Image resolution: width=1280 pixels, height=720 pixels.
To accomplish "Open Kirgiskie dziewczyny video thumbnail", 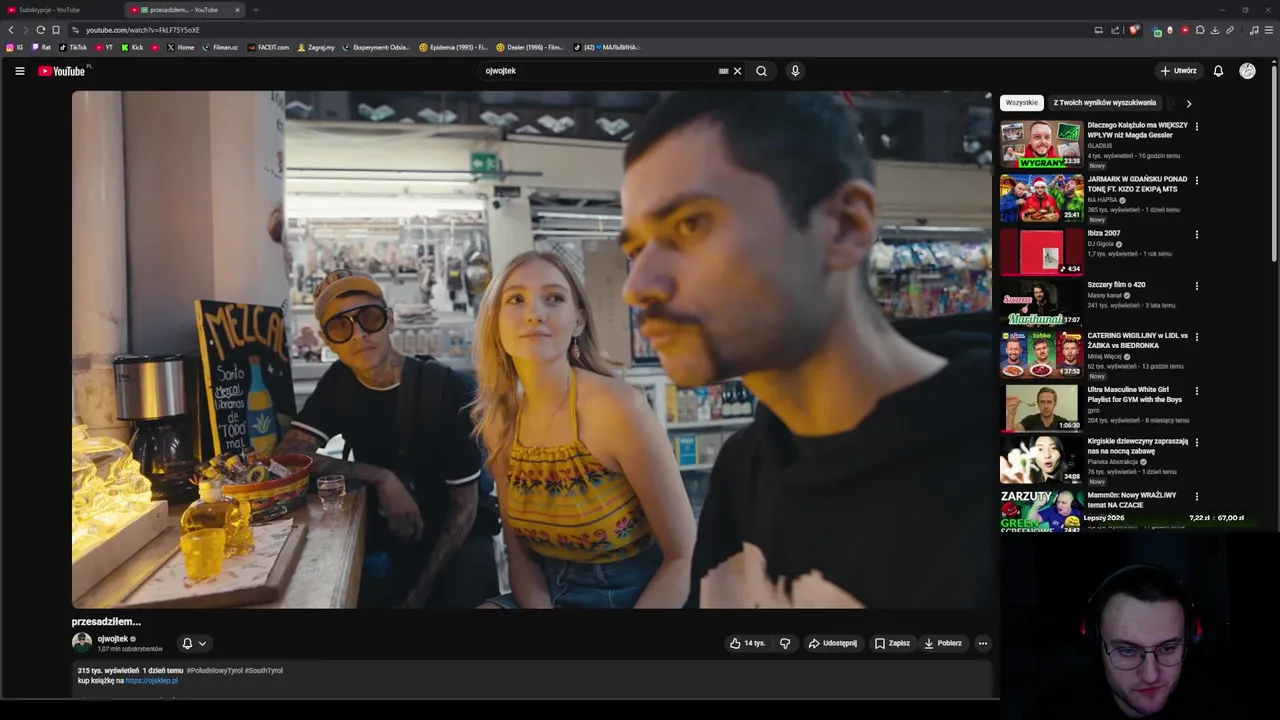I will (x=1042, y=459).
